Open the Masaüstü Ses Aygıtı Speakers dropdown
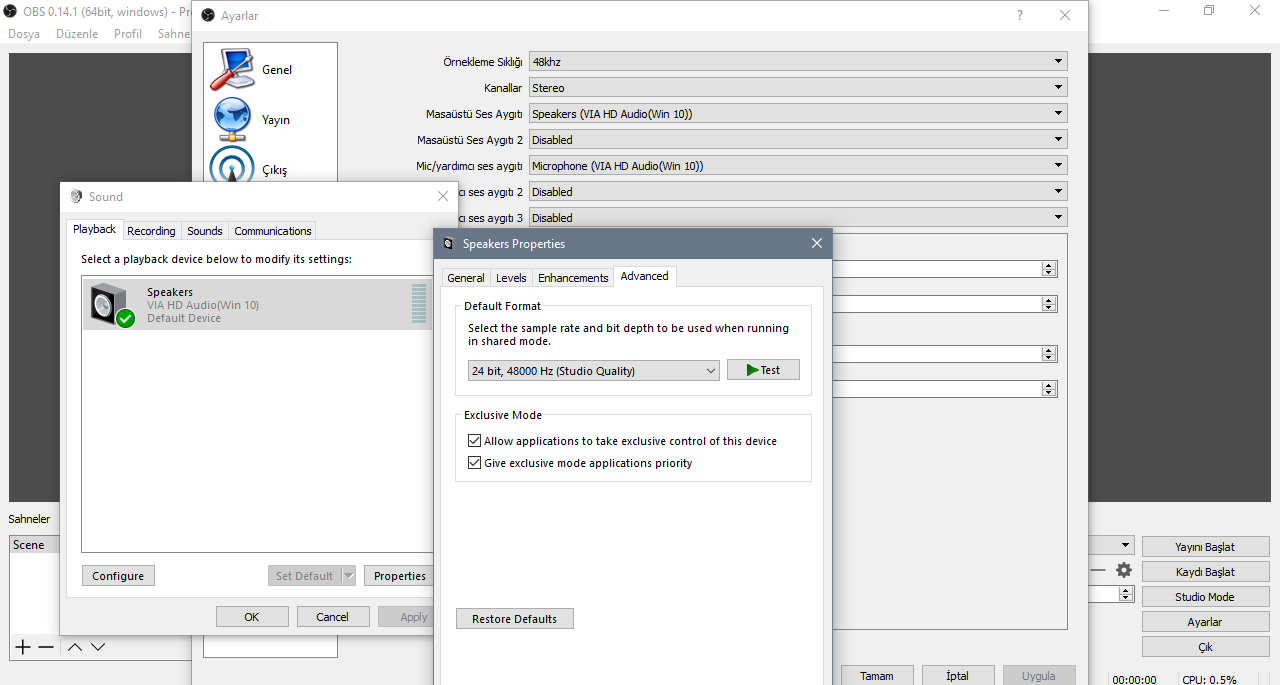1280x685 pixels. coord(798,114)
